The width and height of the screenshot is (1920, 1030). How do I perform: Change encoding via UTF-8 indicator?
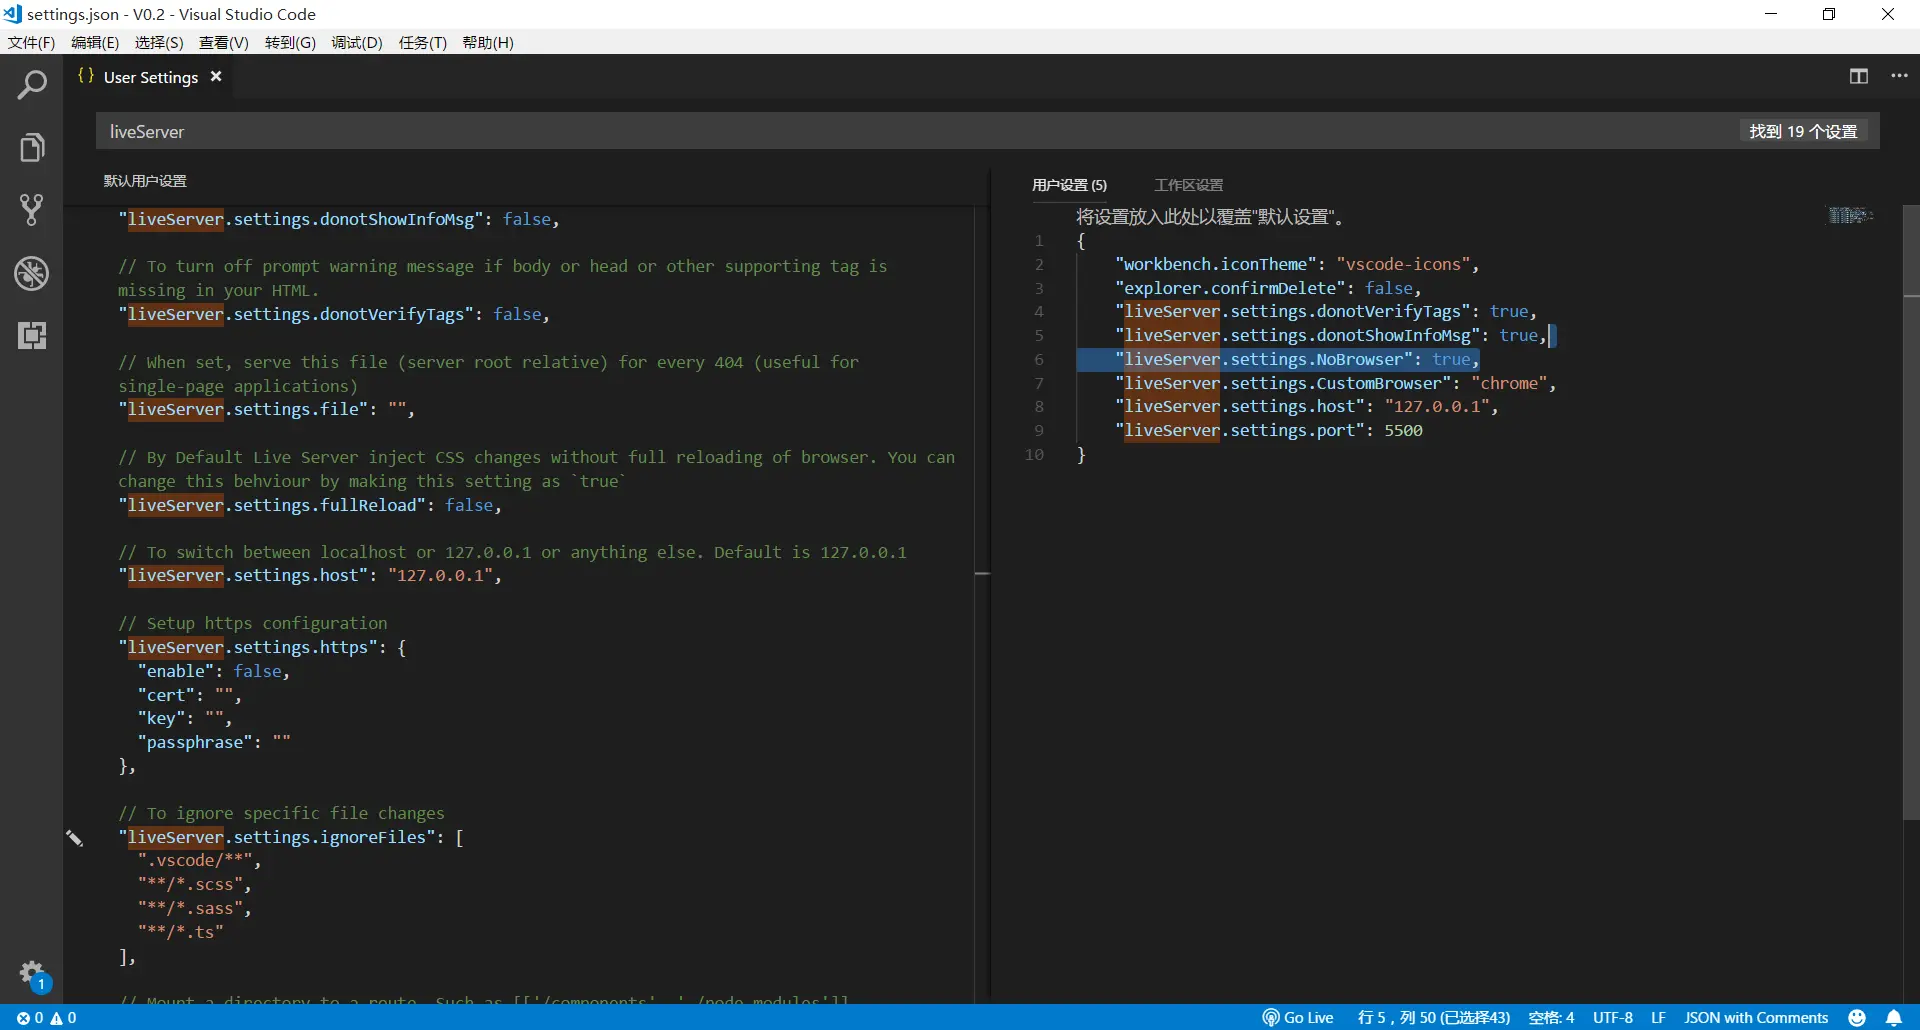[x=1612, y=1017]
